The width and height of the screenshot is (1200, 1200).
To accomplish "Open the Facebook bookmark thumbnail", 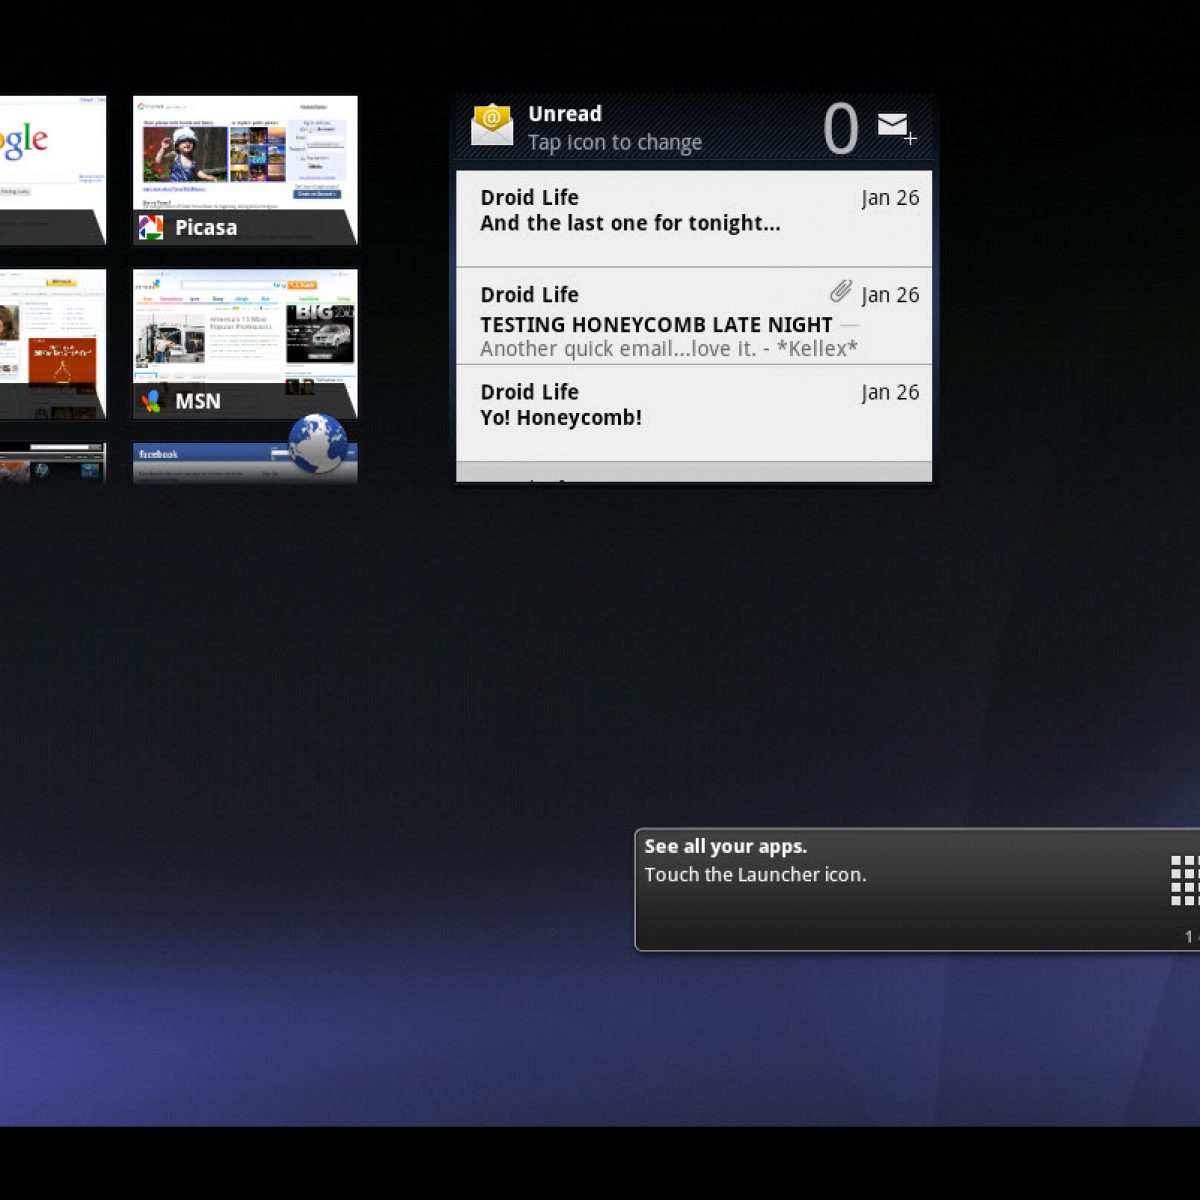I will (x=210, y=465).
